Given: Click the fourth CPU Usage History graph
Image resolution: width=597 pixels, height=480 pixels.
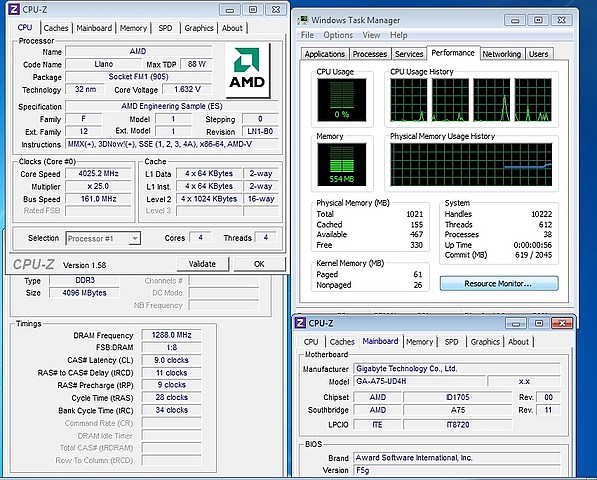Looking at the screenshot, I should [533, 100].
